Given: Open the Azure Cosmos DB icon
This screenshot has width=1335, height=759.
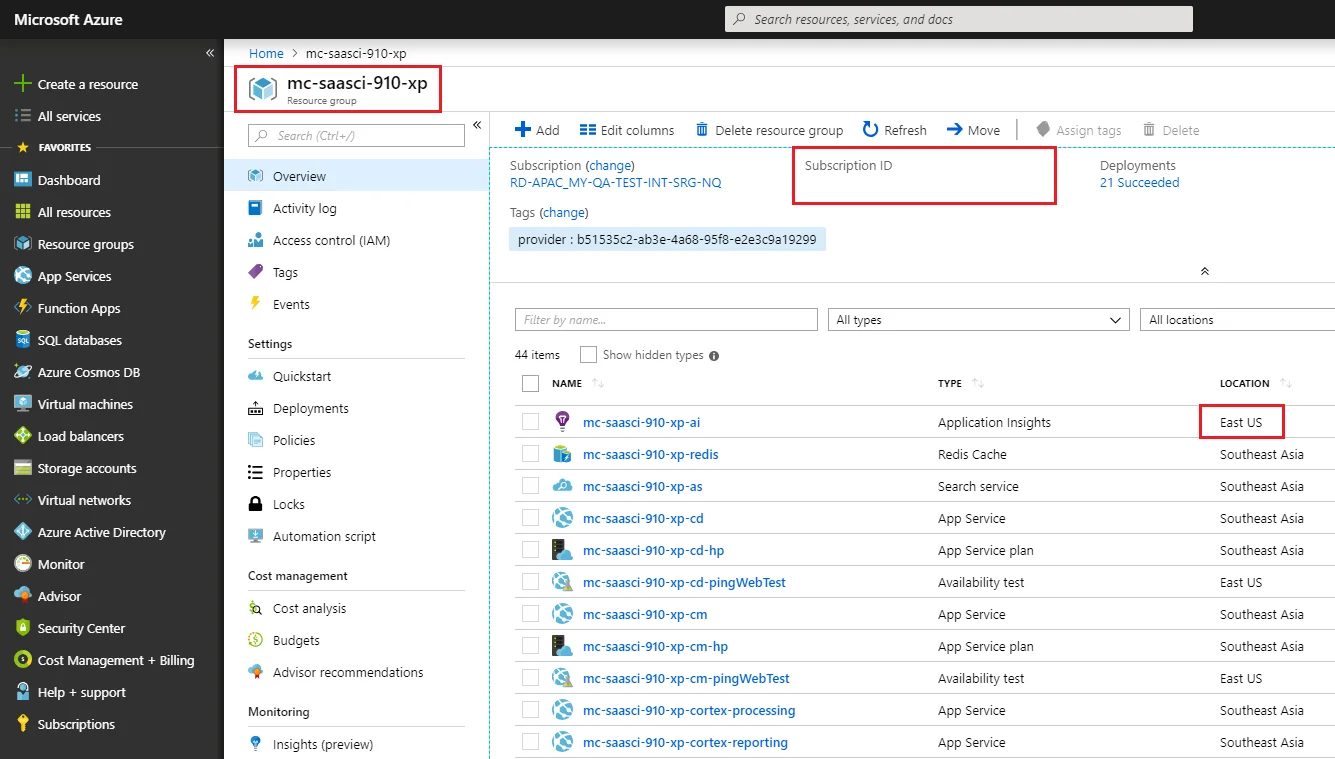Looking at the screenshot, I should [x=23, y=372].
